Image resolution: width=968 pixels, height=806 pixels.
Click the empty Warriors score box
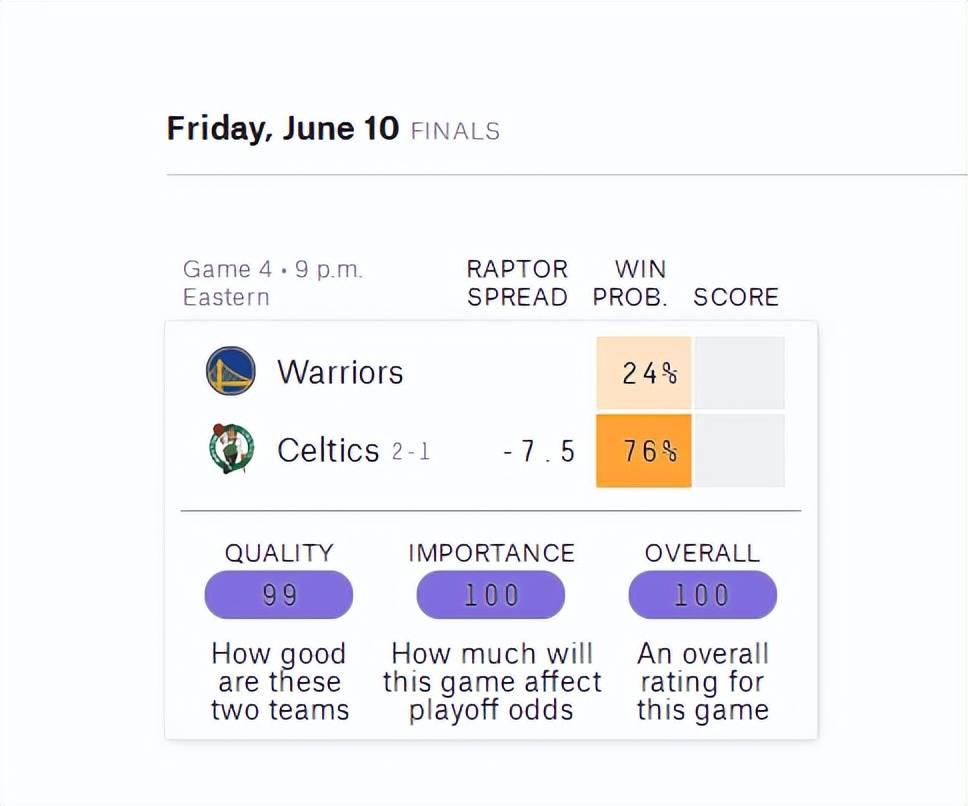point(740,373)
